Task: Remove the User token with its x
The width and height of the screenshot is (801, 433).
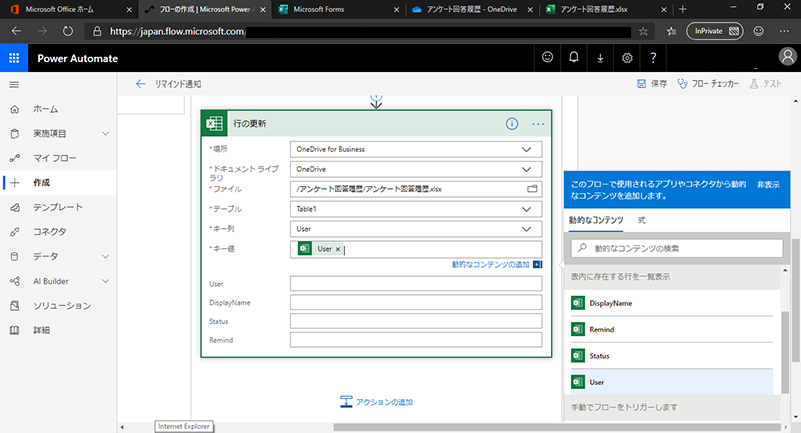Action: click(338, 249)
